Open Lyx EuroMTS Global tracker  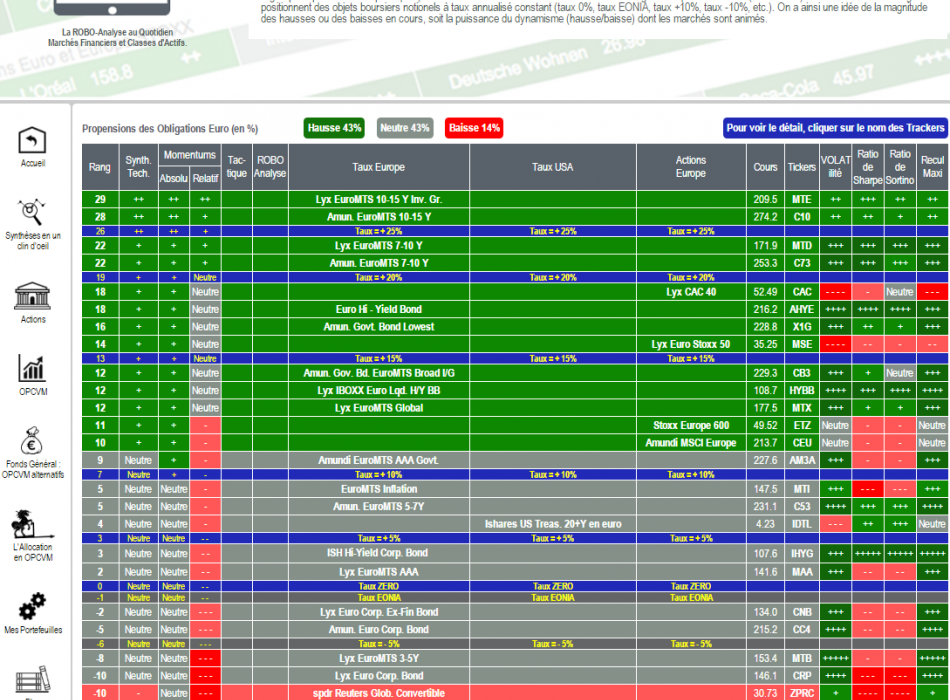[379, 408]
